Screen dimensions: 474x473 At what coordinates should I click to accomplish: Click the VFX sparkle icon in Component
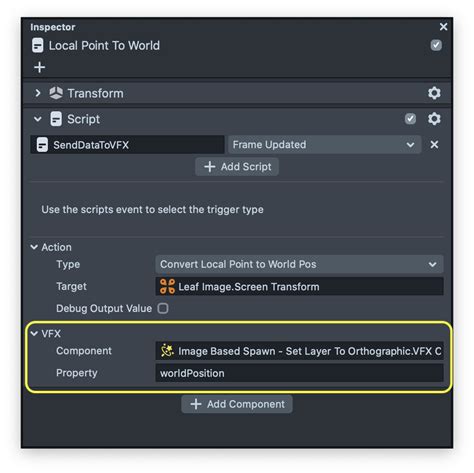click(x=167, y=351)
